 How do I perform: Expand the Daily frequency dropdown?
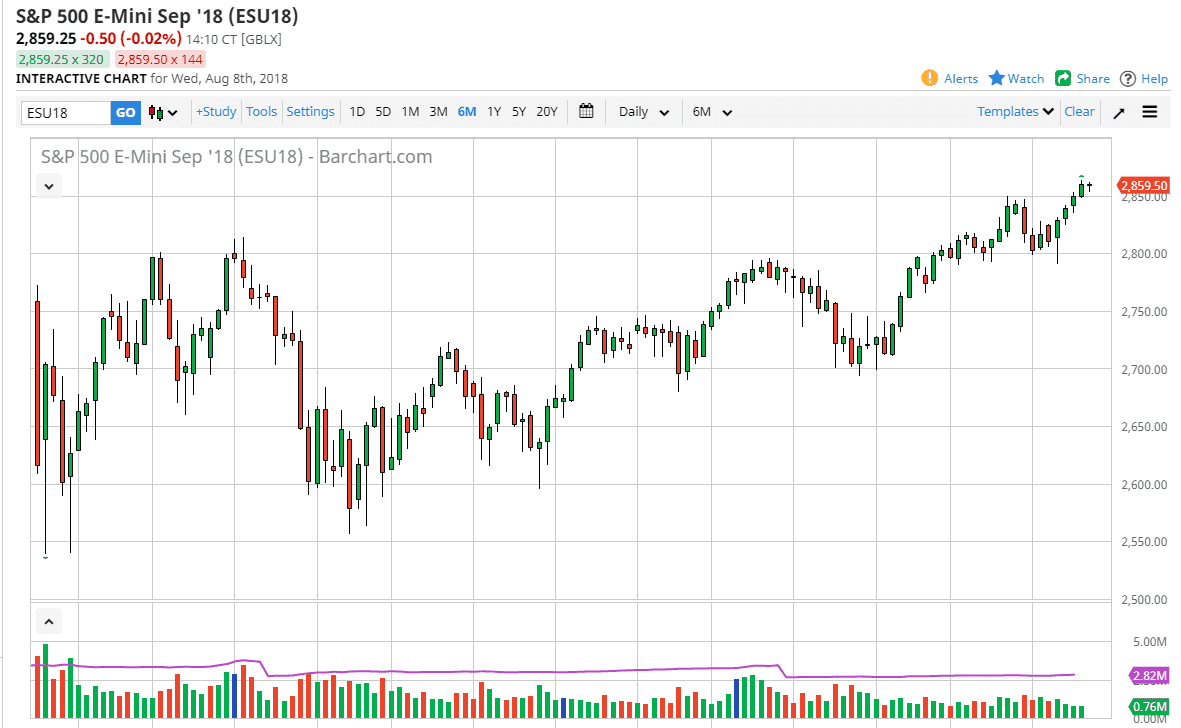(x=642, y=112)
